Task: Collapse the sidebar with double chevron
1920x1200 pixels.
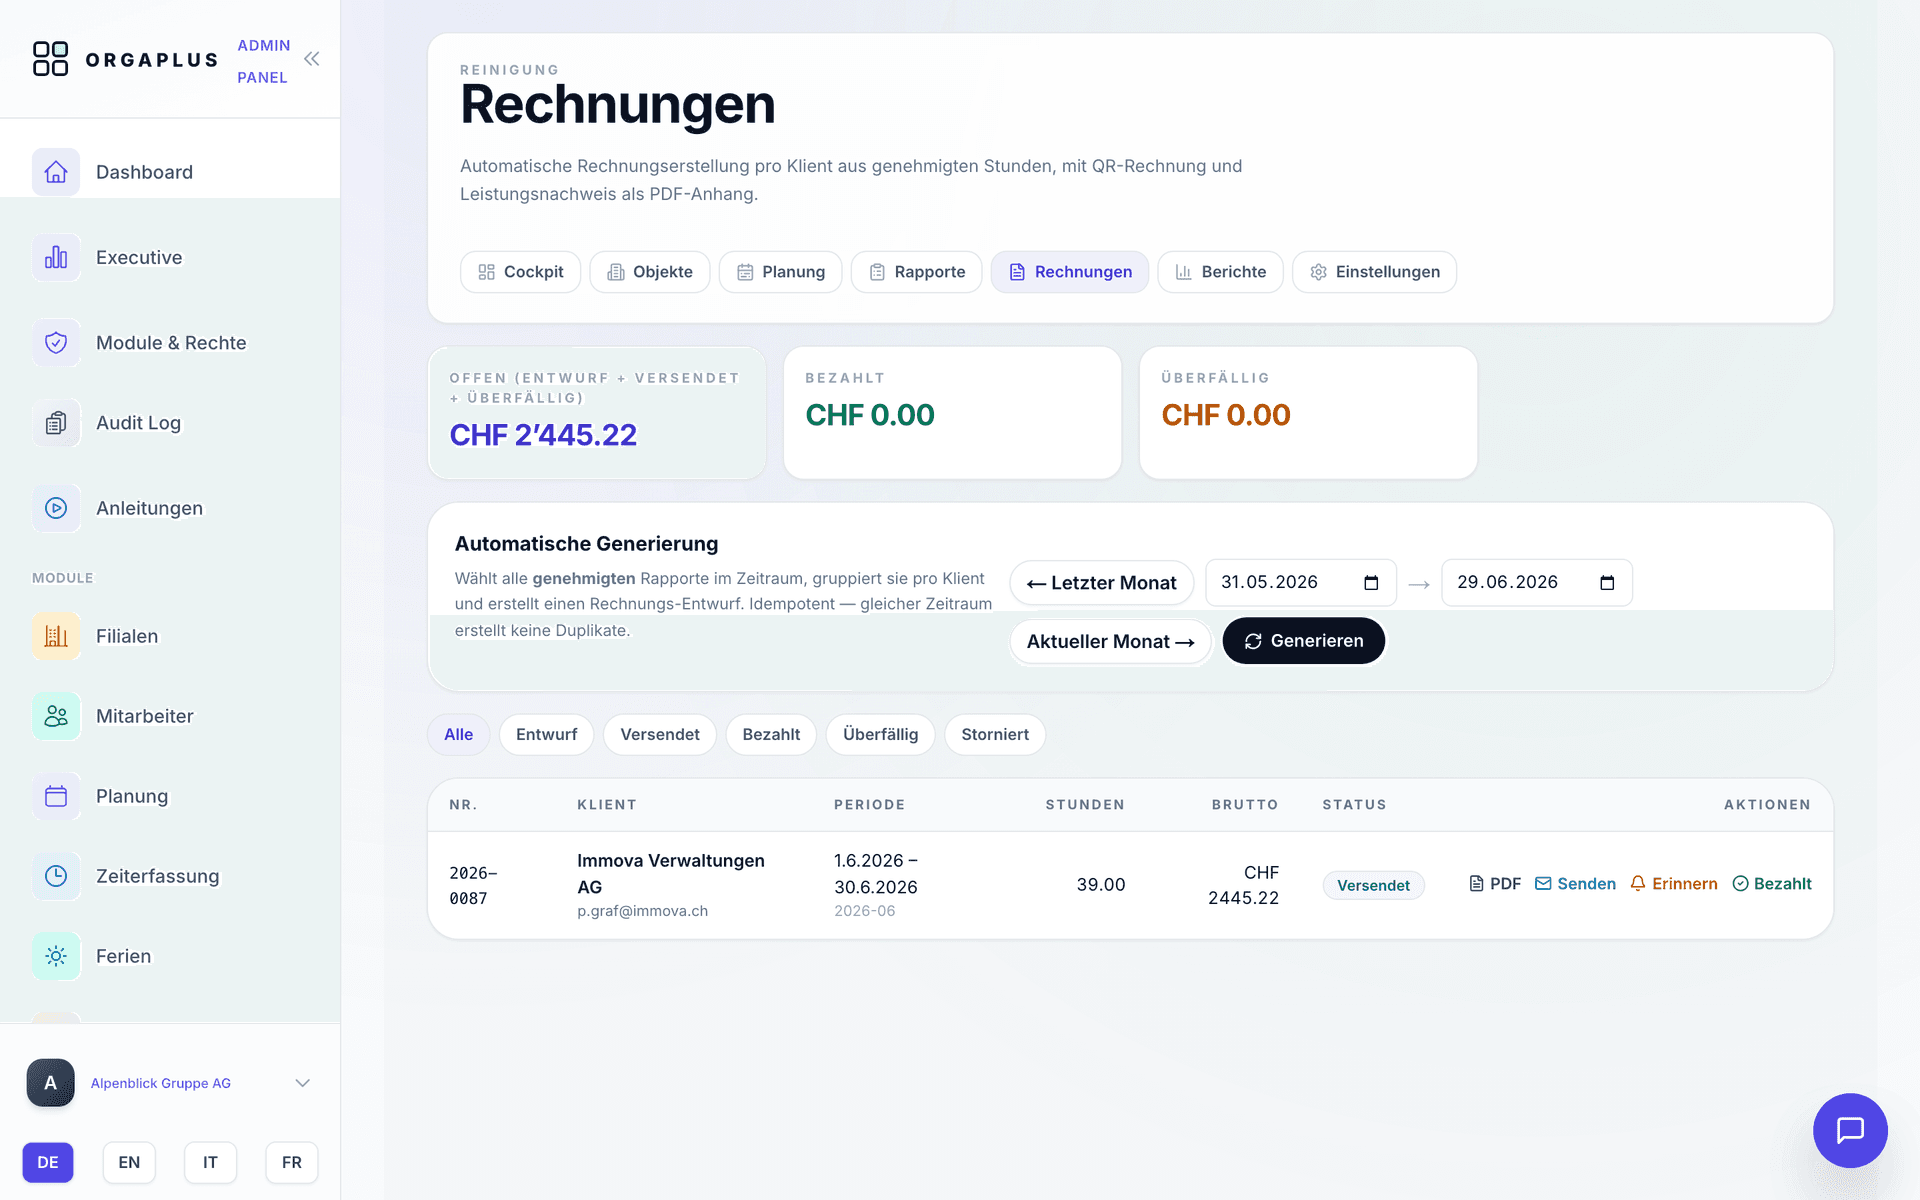Action: click(x=312, y=59)
